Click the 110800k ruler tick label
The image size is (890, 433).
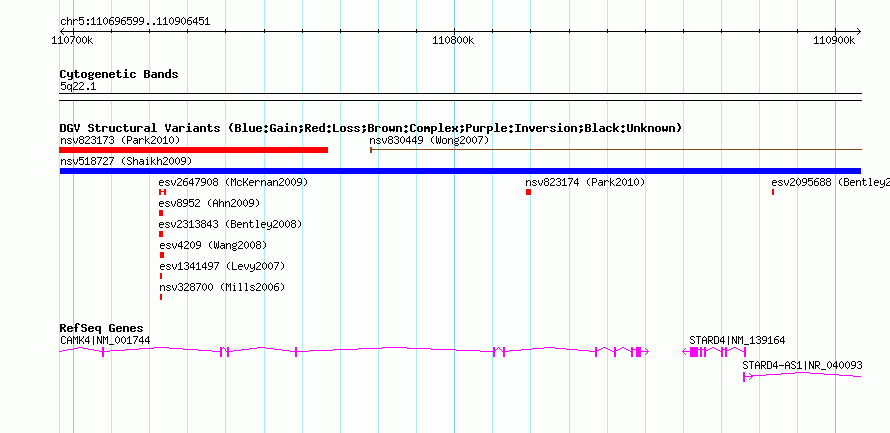click(454, 41)
